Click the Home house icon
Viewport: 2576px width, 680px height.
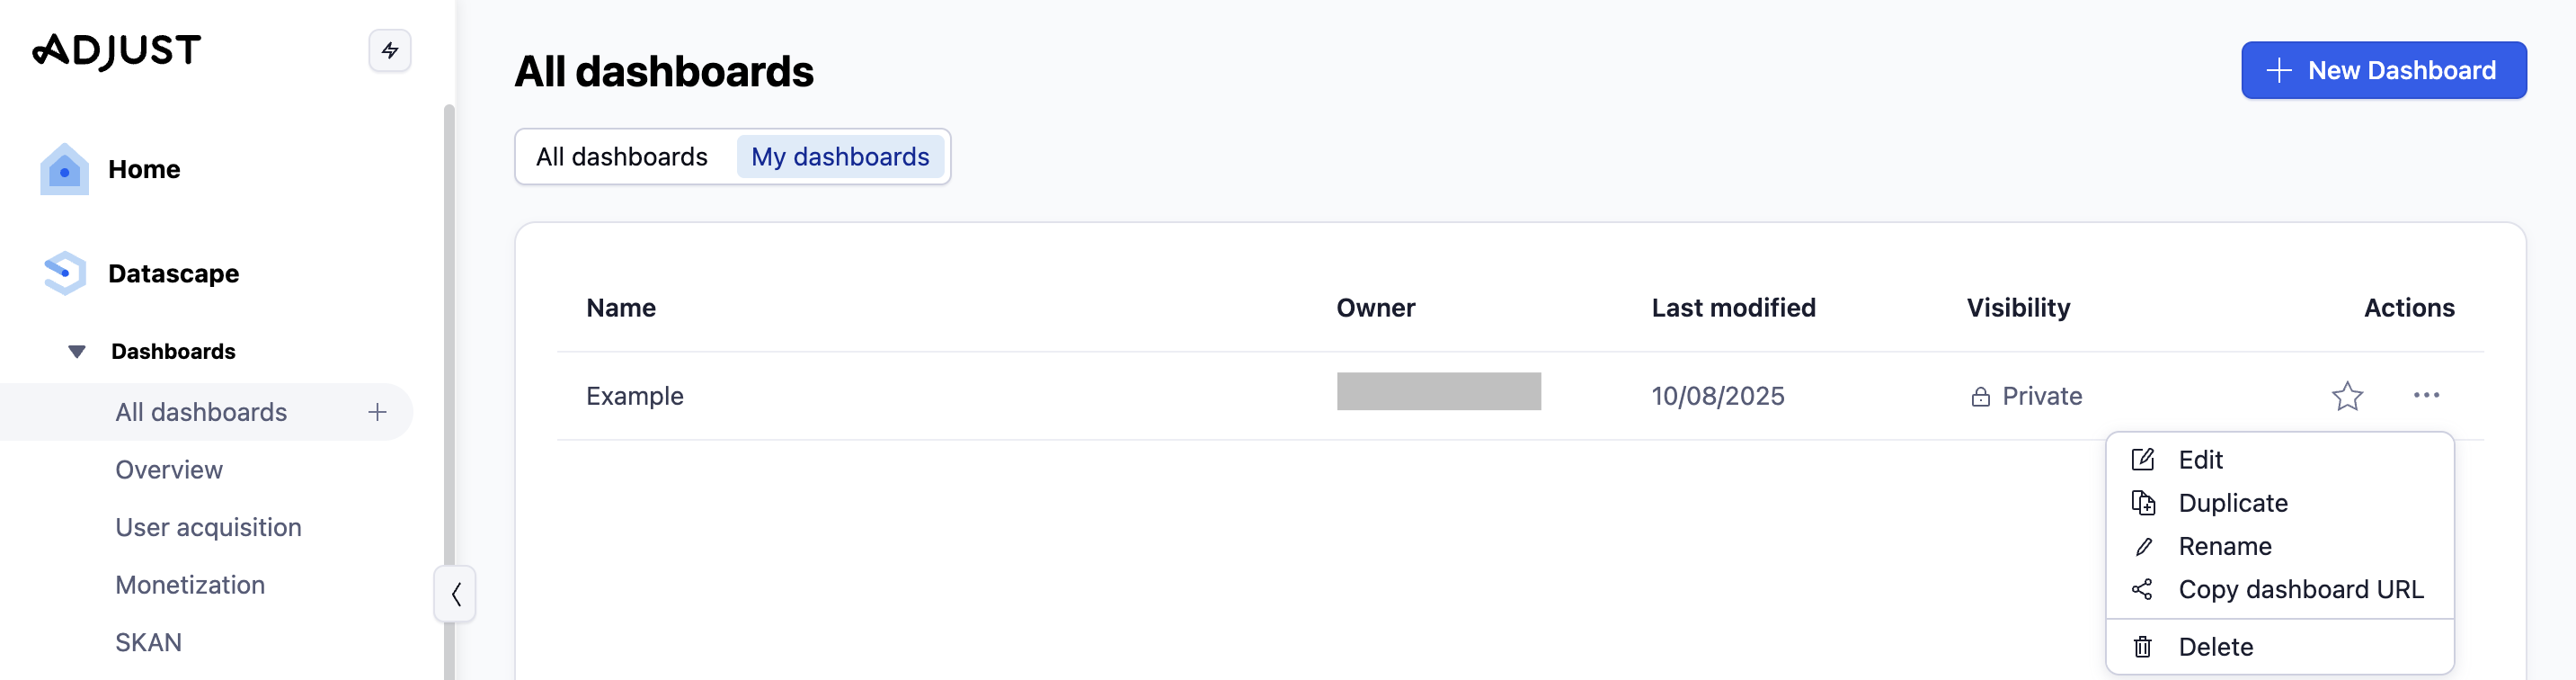pos(64,169)
